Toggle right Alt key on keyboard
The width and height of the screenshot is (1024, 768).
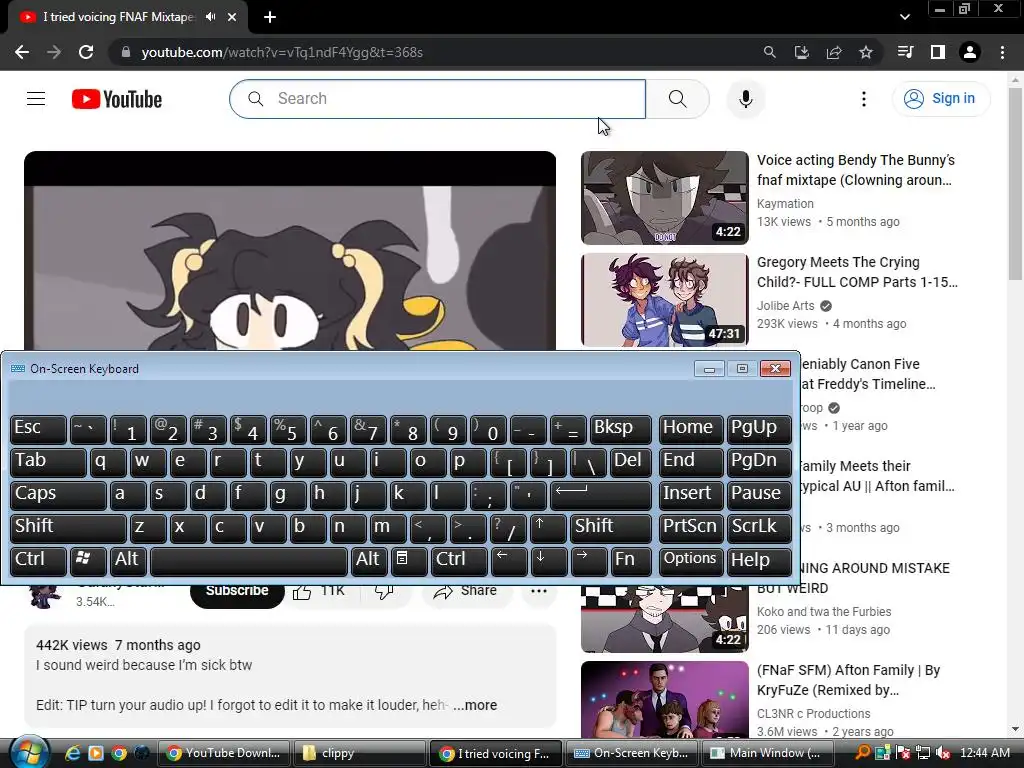368,560
